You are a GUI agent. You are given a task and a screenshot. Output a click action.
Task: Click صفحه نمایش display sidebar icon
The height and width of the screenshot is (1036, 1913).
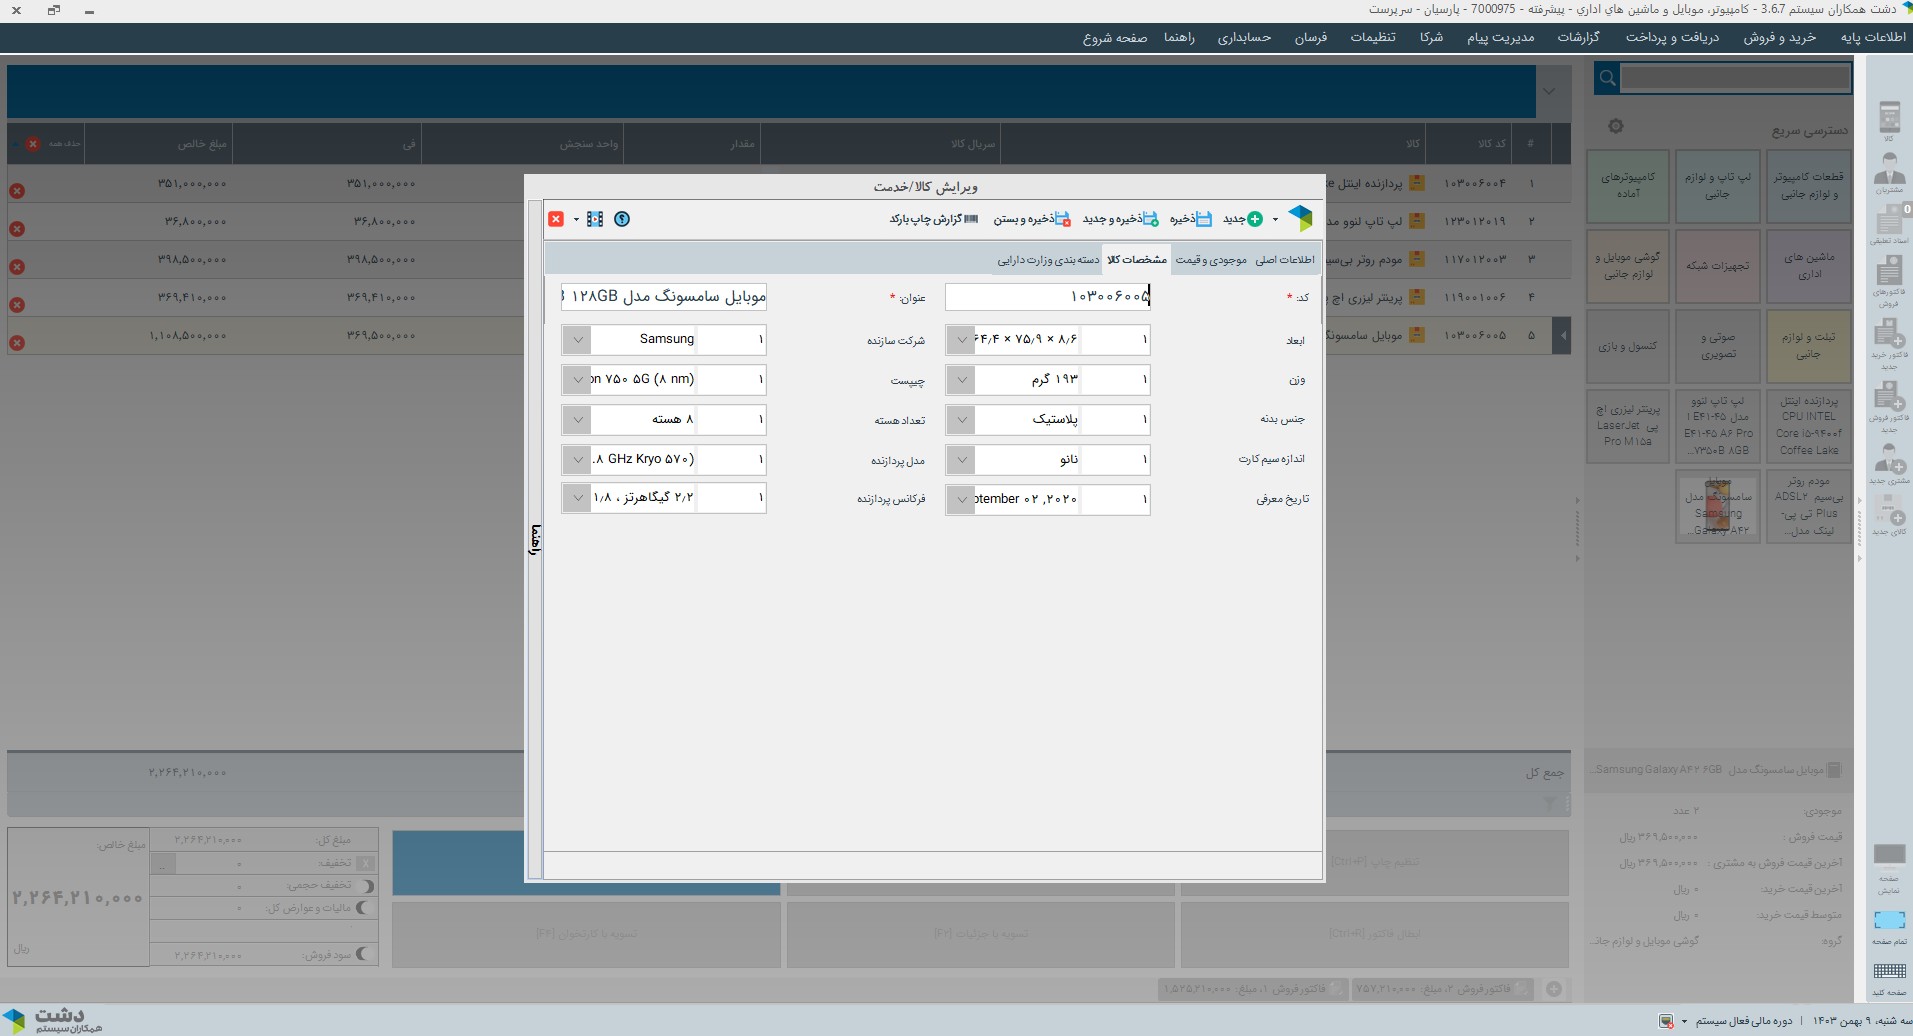pyautogui.click(x=1889, y=869)
